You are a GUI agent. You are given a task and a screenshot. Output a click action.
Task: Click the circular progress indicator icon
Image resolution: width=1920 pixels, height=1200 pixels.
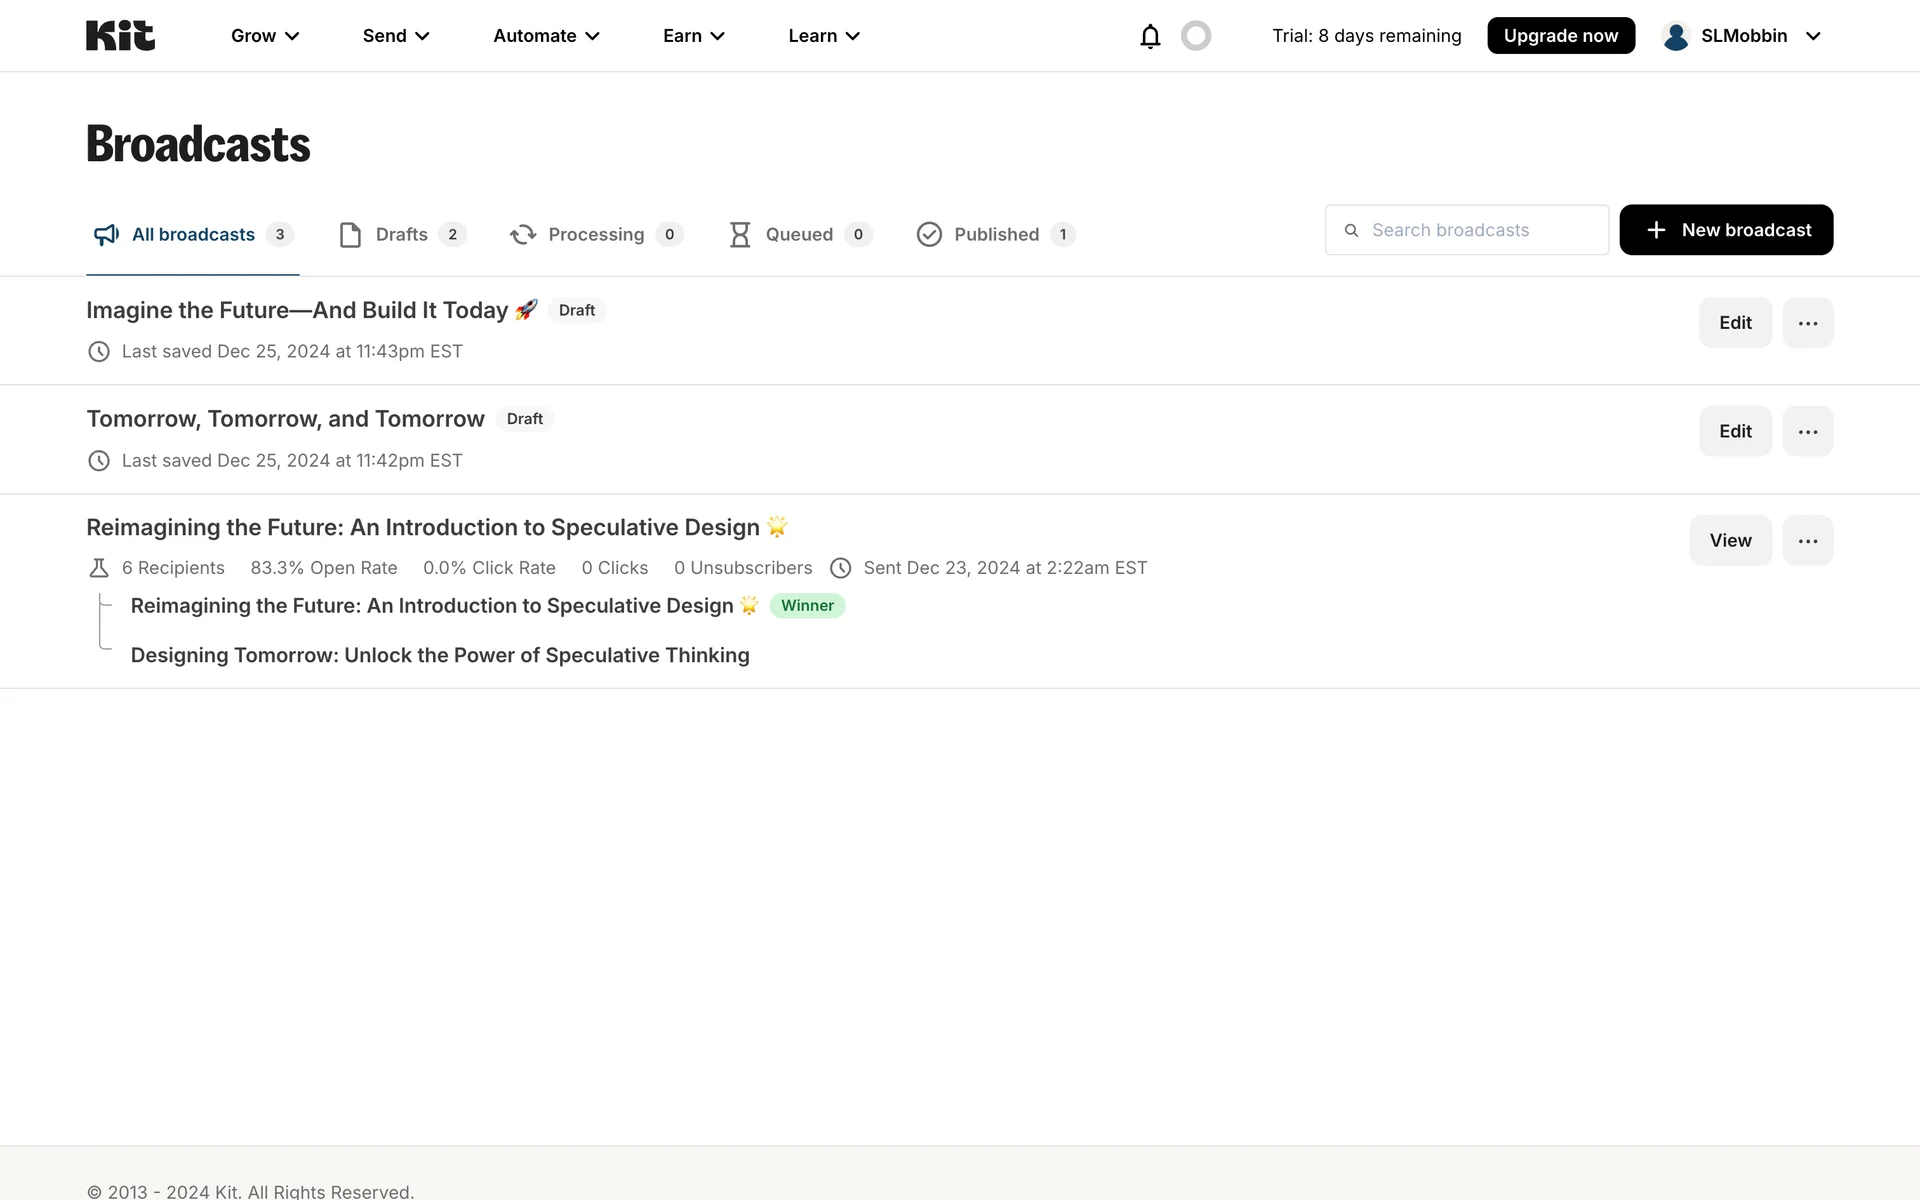(1196, 36)
